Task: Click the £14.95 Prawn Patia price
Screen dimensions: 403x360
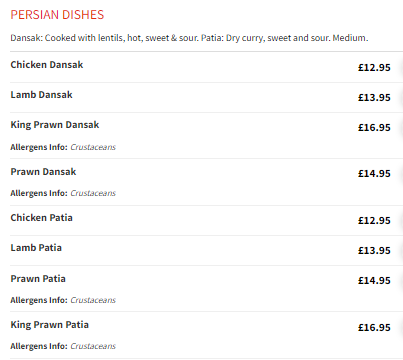Action: point(374,281)
